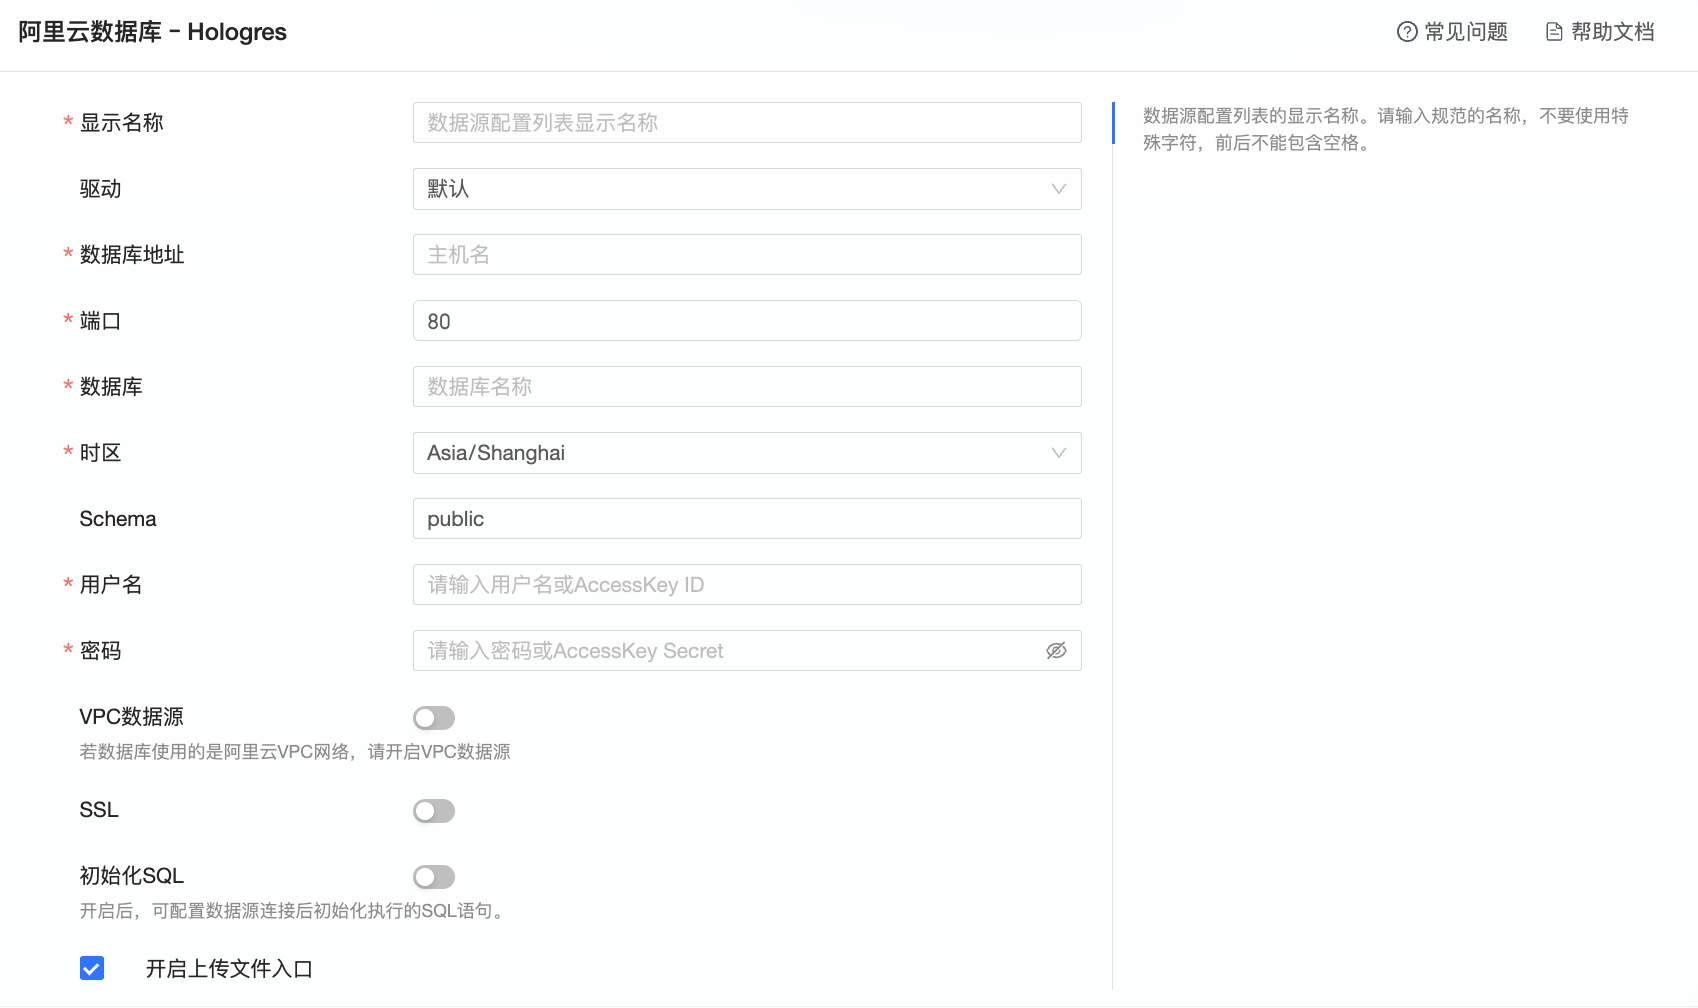
Task: Click the 数据库地址 field label
Action: (132, 255)
